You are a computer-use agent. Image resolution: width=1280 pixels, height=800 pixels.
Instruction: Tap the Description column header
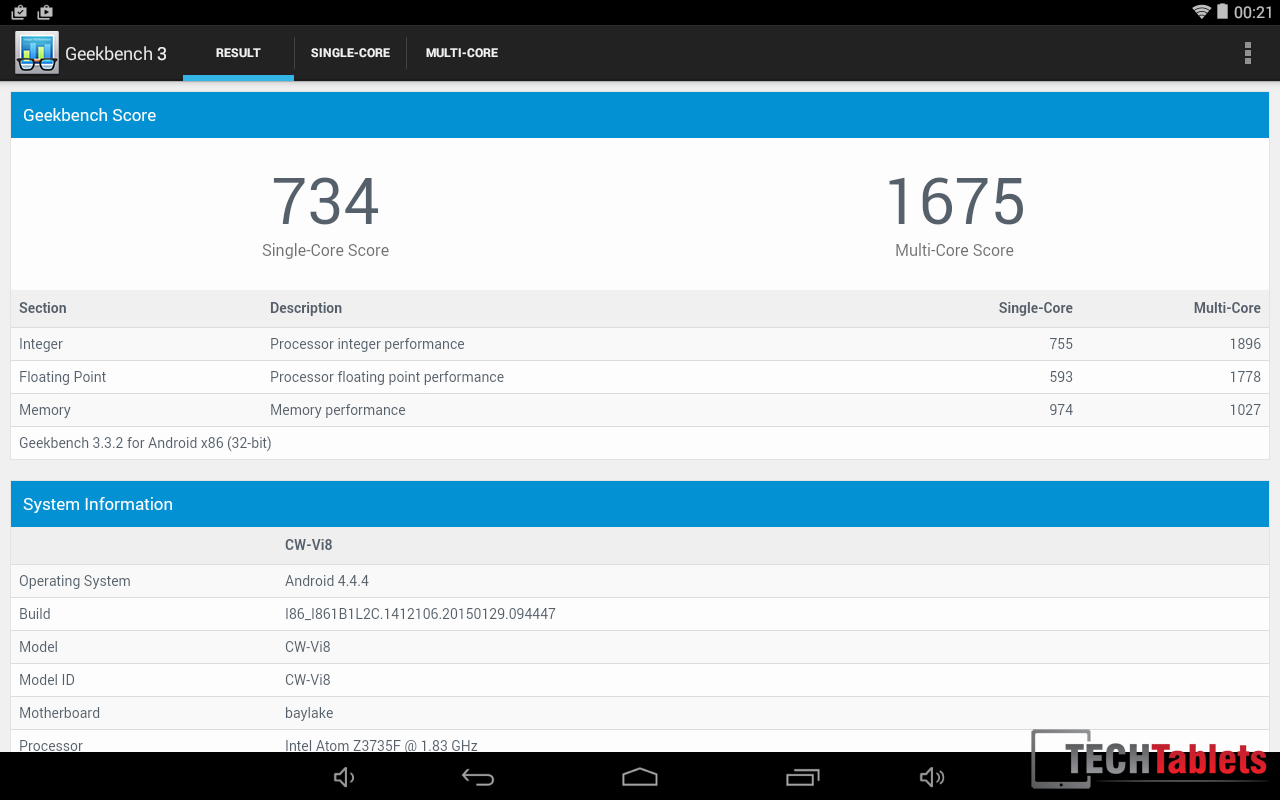coord(306,308)
